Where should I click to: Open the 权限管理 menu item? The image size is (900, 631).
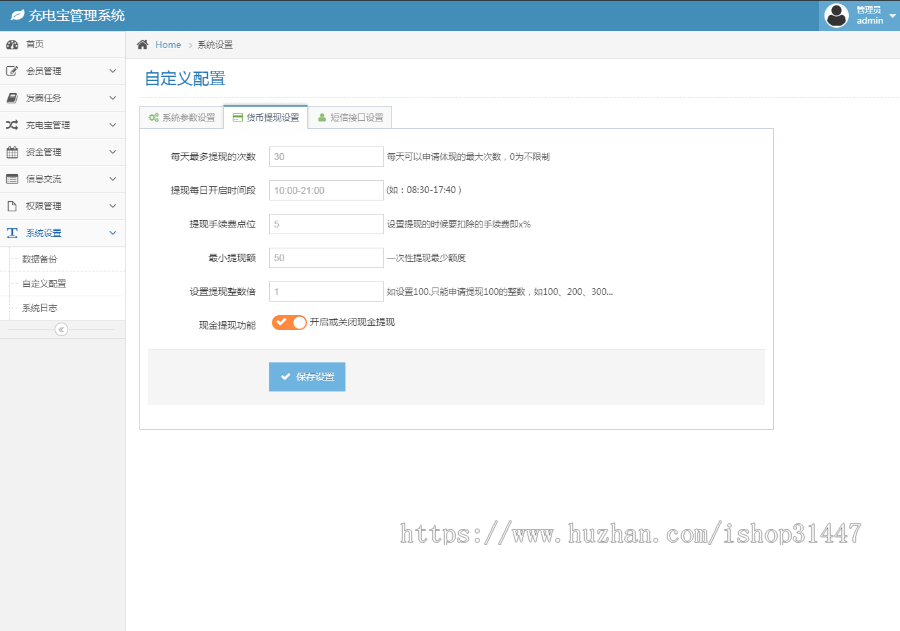pos(63,206)
